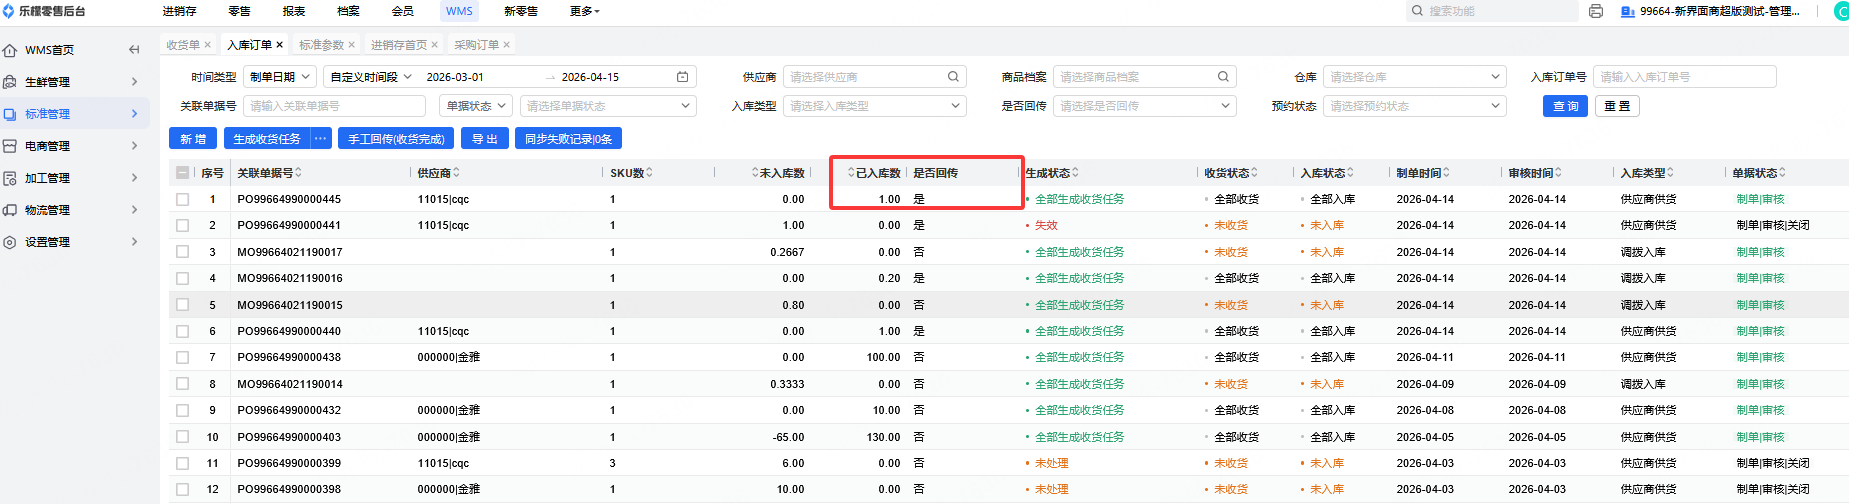This screenshot has width=1849, height=504.
Task: Click the 重置 button
Action: pos(1617,106)
